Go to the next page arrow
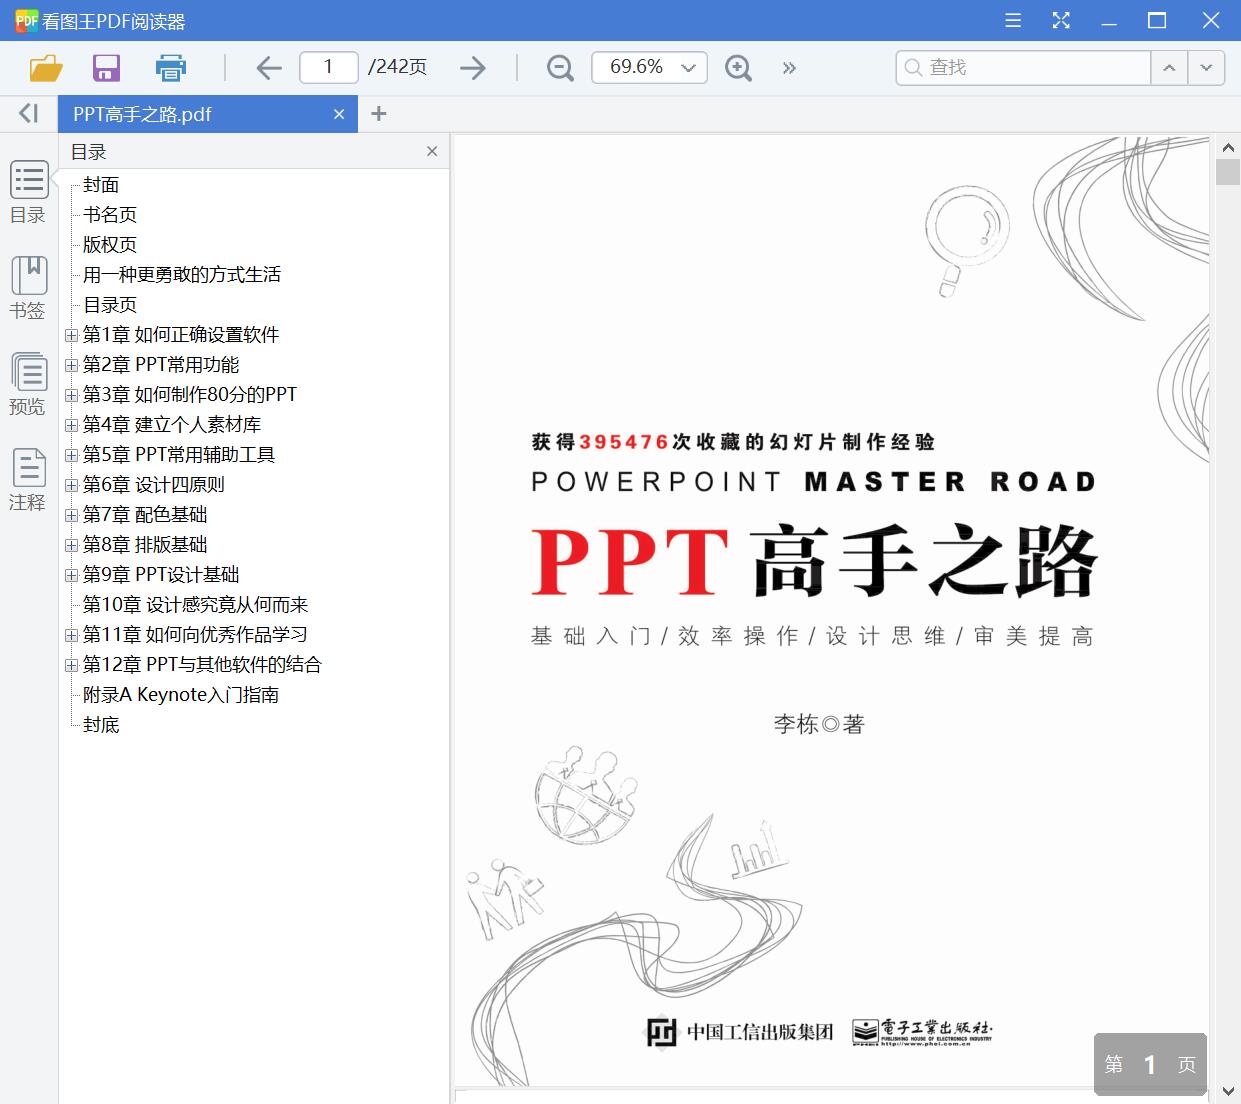The height and width of the screenshot is (1104, 1241). (x=473, y=68)
